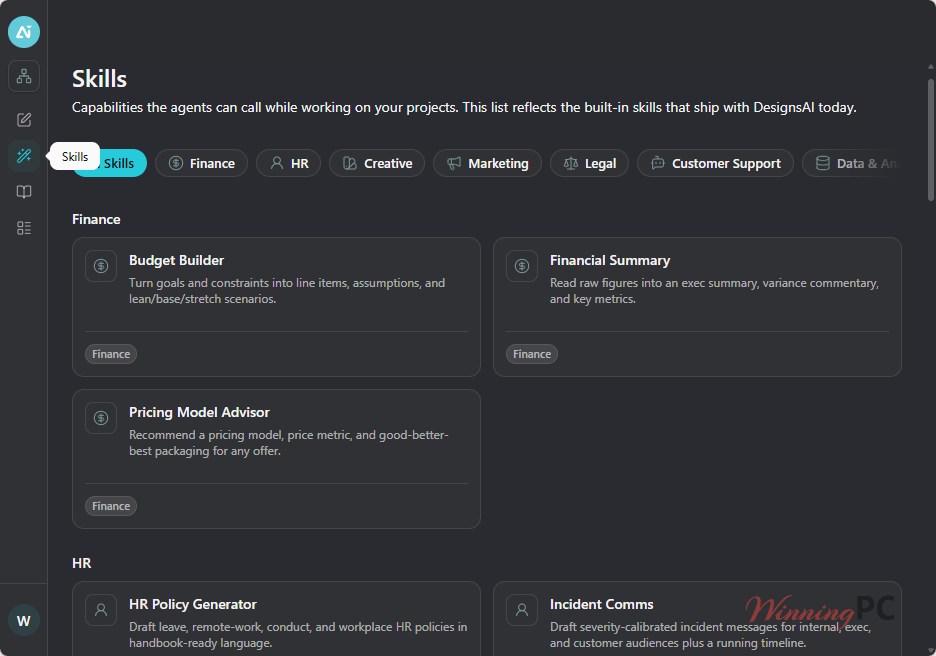Click the "Capabilities the agents can call" subtitle
The width and height of the screenshot is (936, 656).
point(464,107)
